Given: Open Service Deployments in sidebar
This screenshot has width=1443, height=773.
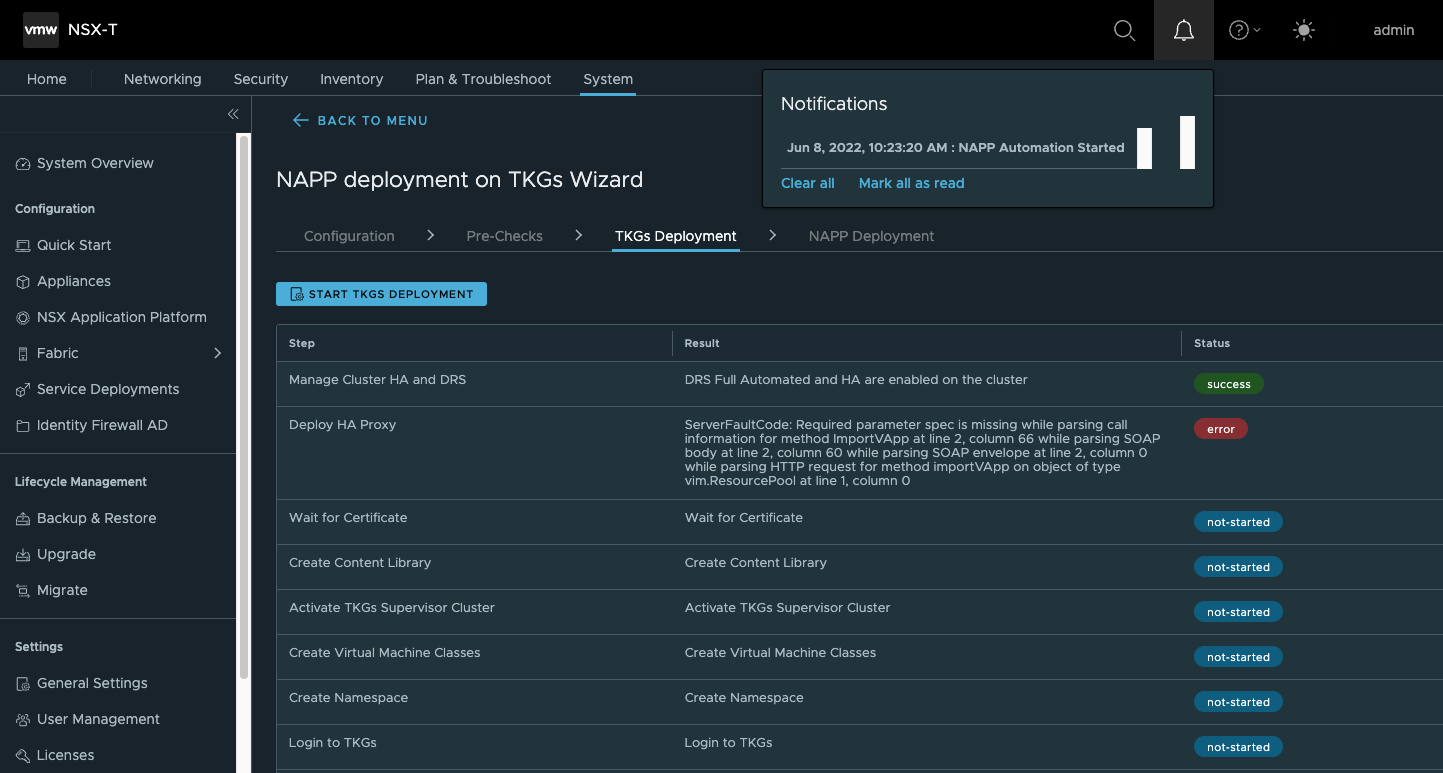Looking at the screenshot, I should click(x=108, y=389).
